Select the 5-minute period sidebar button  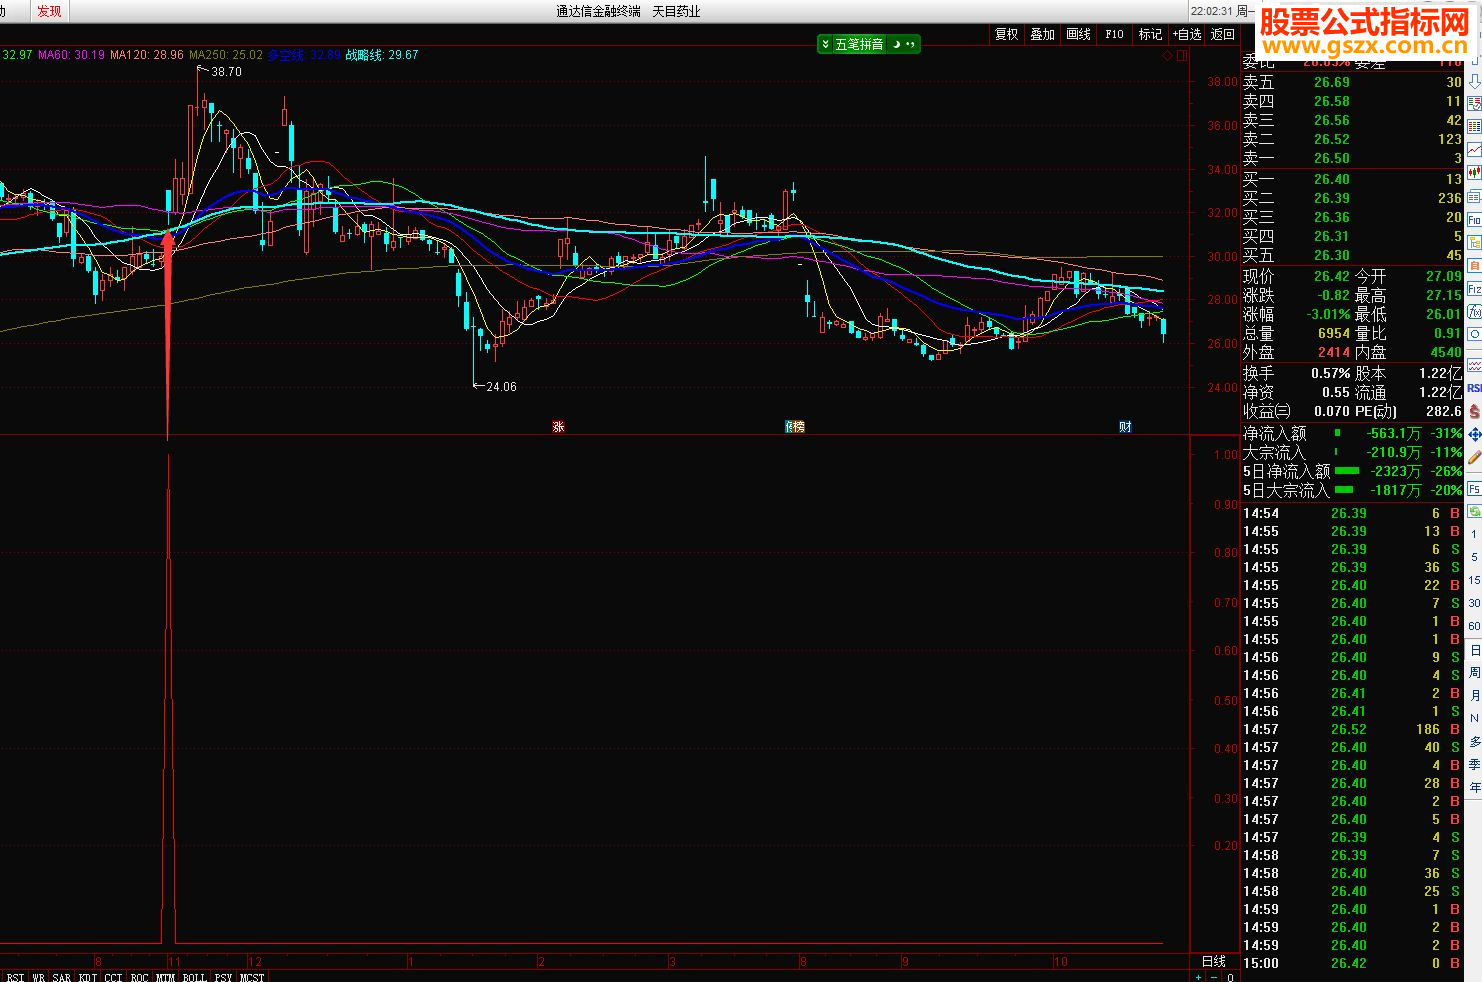(1474, 557)
